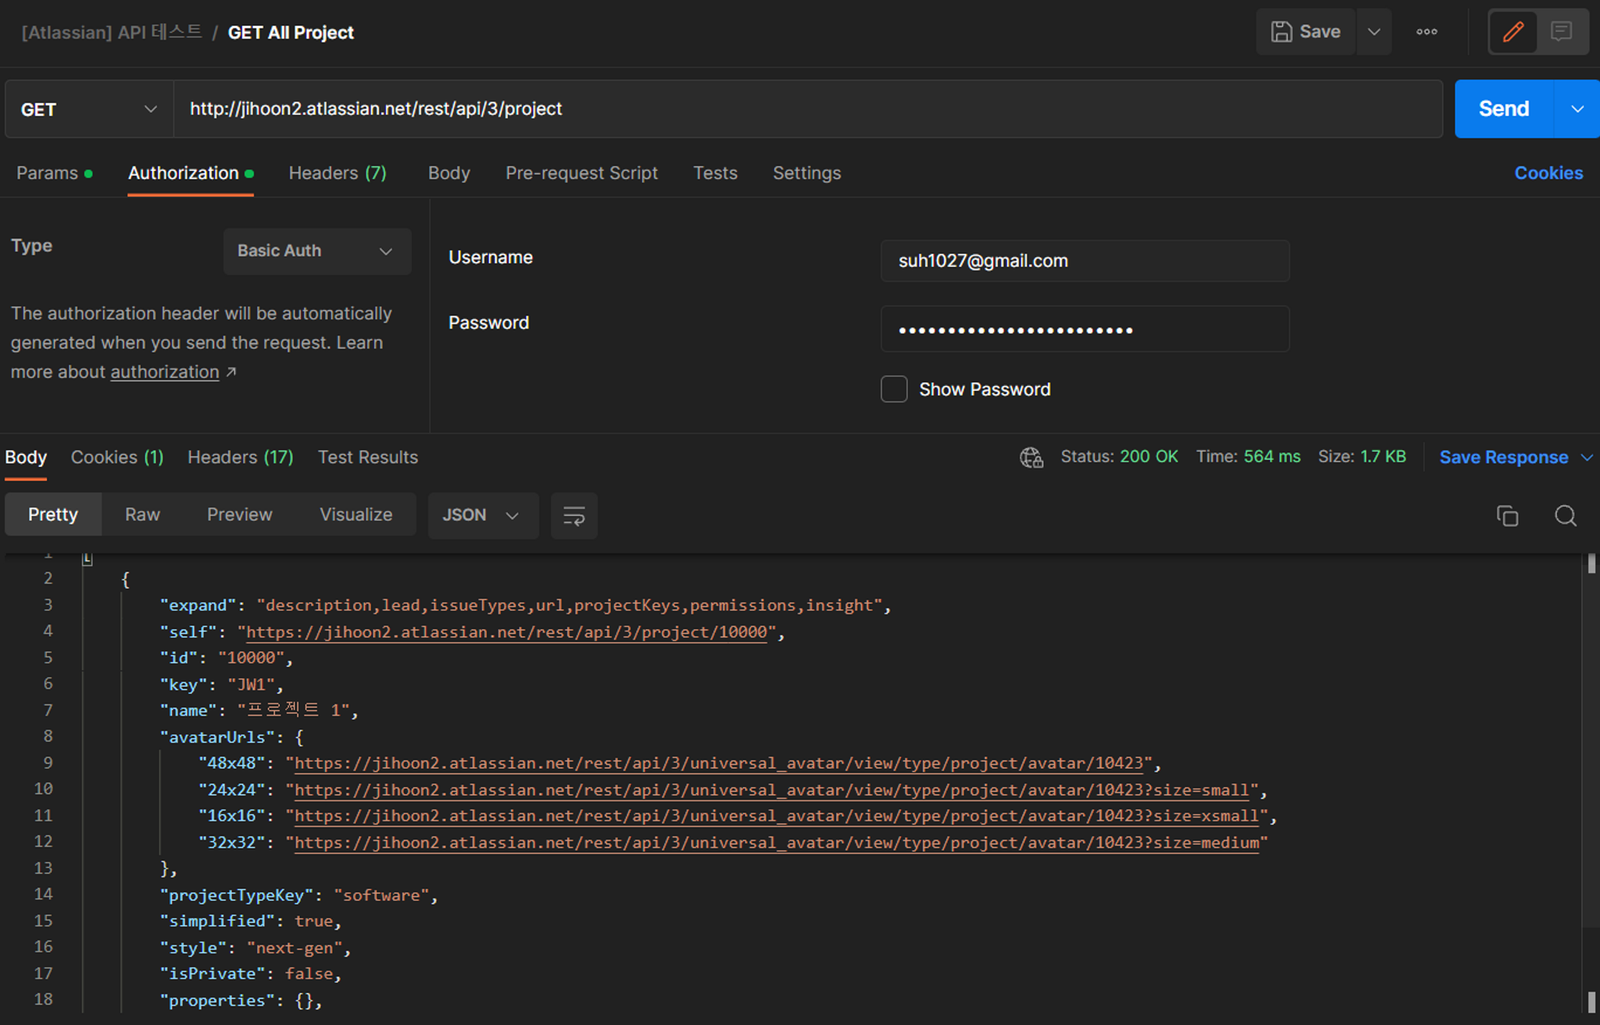Click the three-dot more actions icon
Image resolution: width=1600 pixels, height=1025 pixels.
pos(1427,32)
